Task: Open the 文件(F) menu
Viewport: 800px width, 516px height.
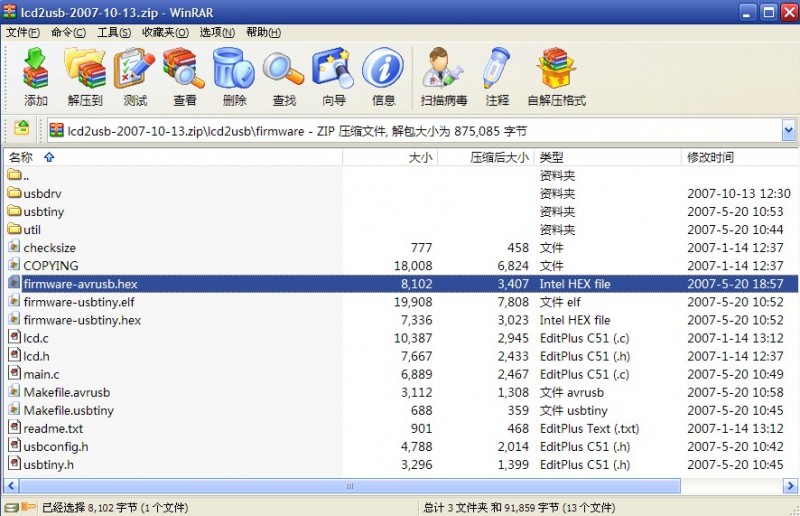Action: [23, 33]
